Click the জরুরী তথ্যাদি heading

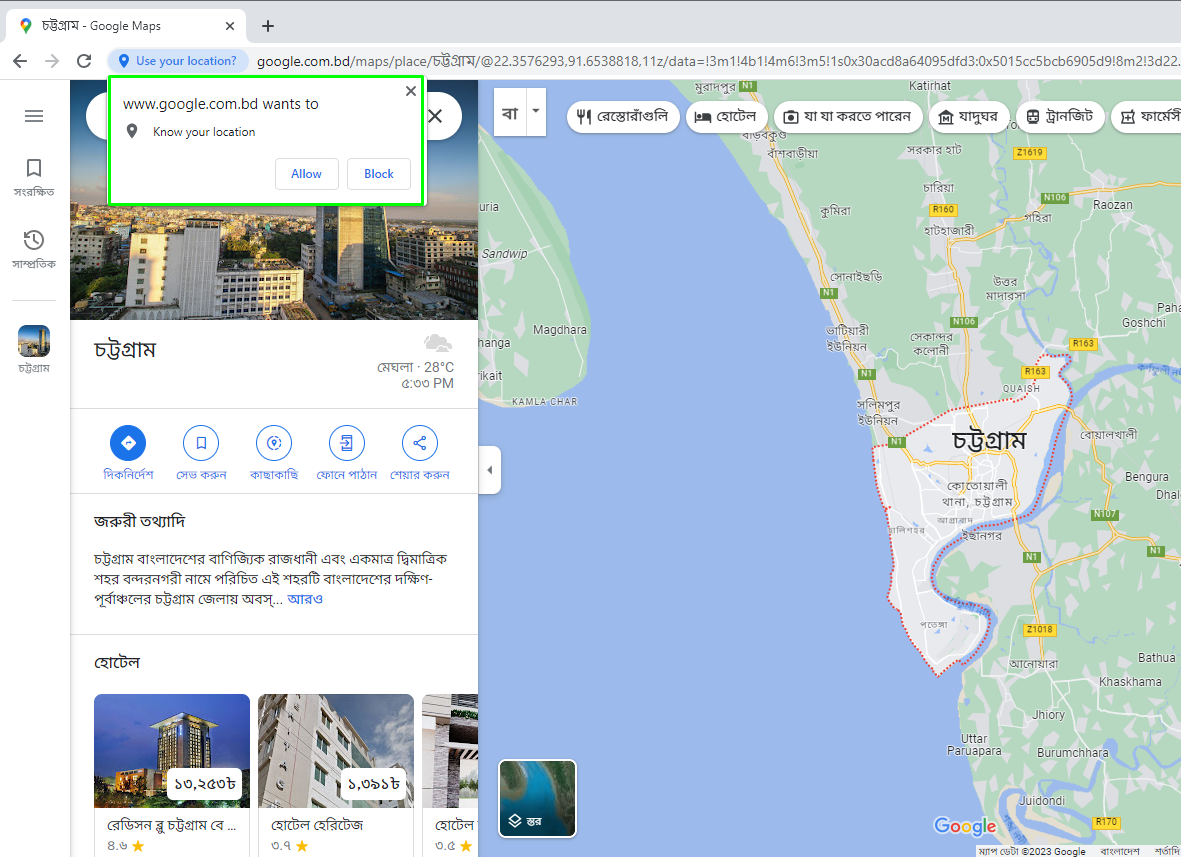pos(139,521)
